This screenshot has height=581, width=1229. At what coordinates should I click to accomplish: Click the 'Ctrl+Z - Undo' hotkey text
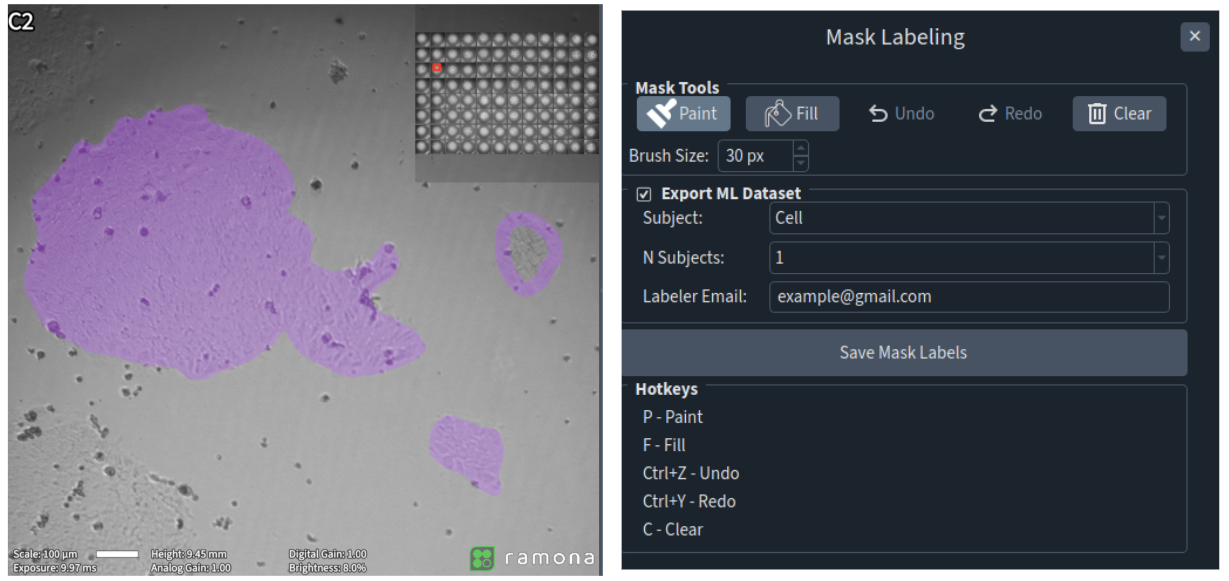[691, 473]
